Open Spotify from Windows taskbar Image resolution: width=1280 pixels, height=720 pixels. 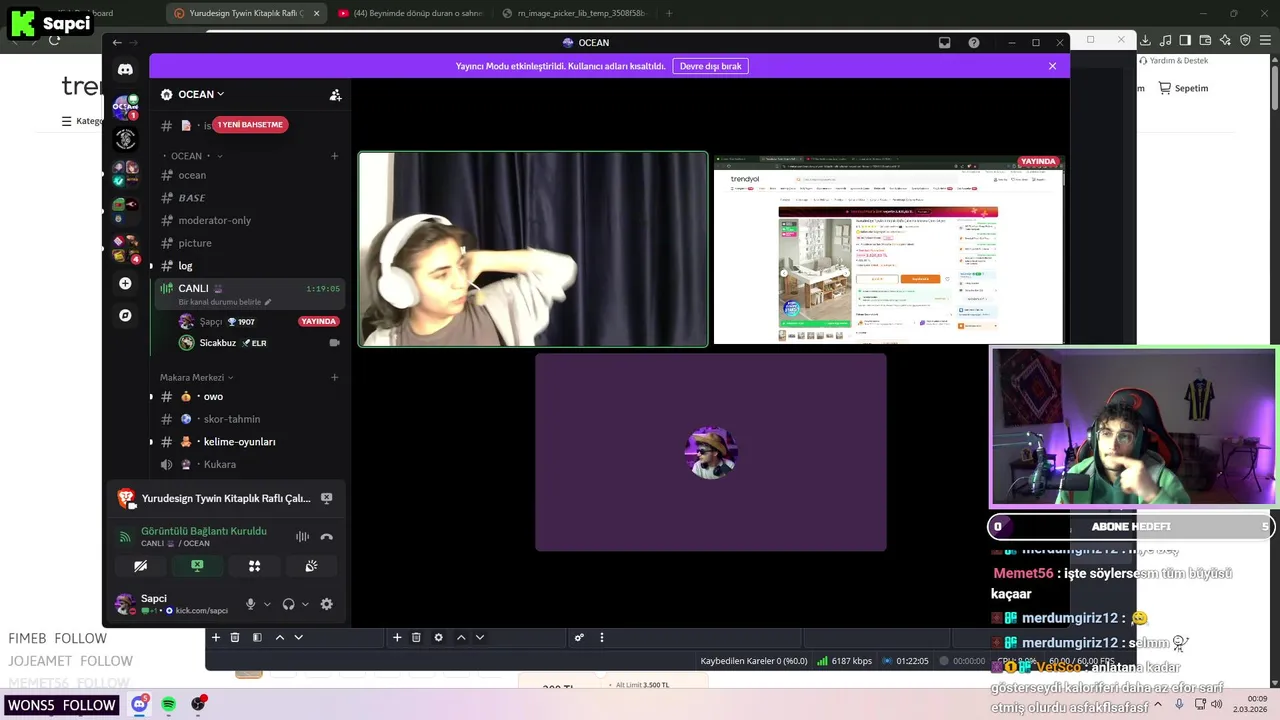coord(169,705)
